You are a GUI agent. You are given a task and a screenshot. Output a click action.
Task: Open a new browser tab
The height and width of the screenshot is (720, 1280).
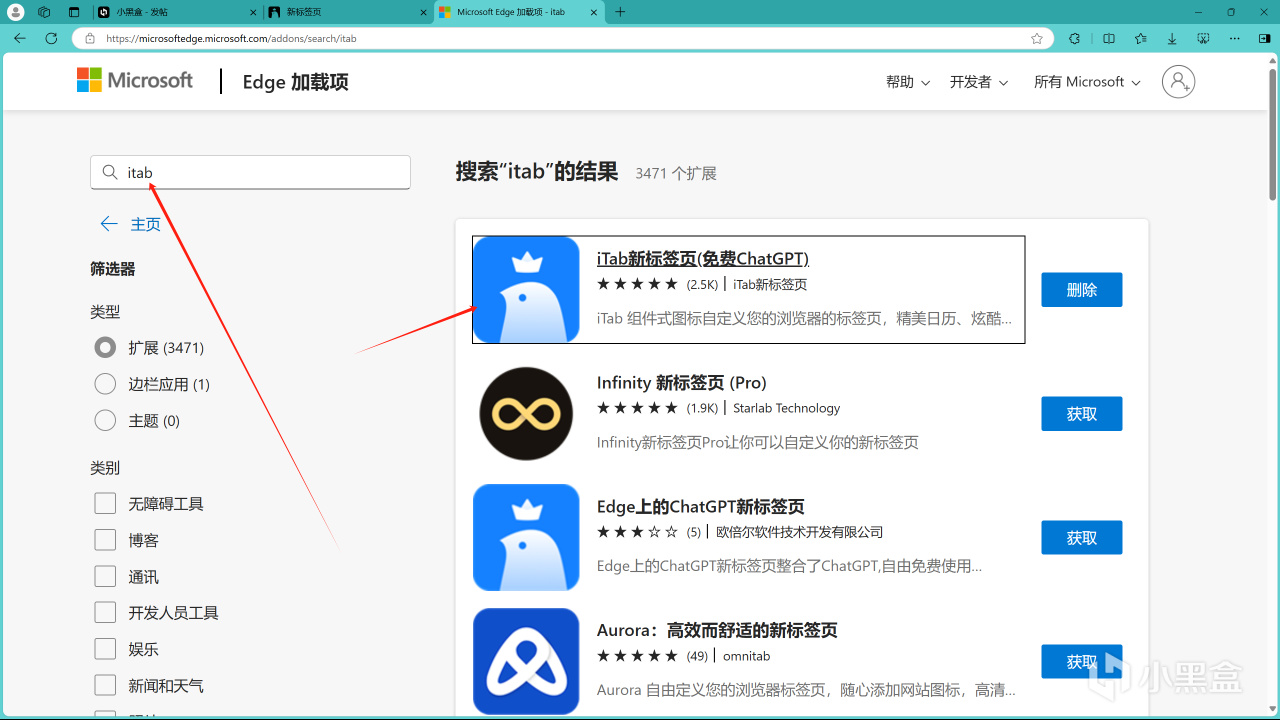(620, 12)
